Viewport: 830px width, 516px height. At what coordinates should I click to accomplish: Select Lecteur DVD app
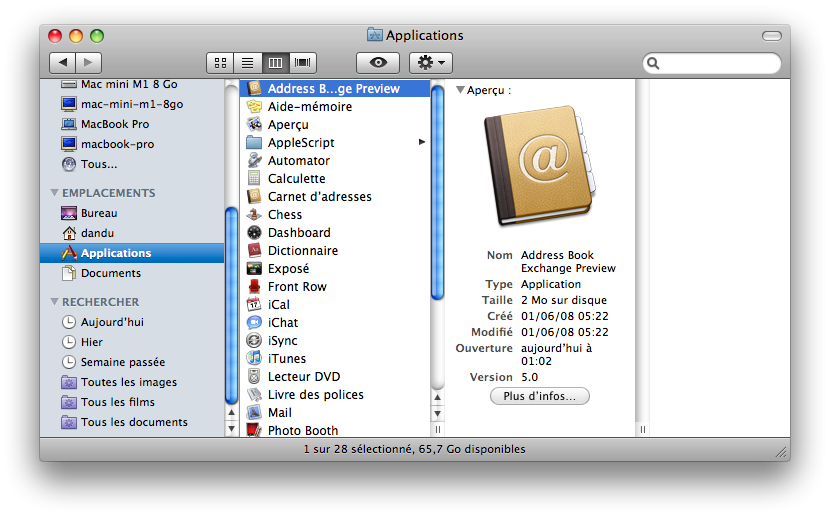tap(335, 376)
